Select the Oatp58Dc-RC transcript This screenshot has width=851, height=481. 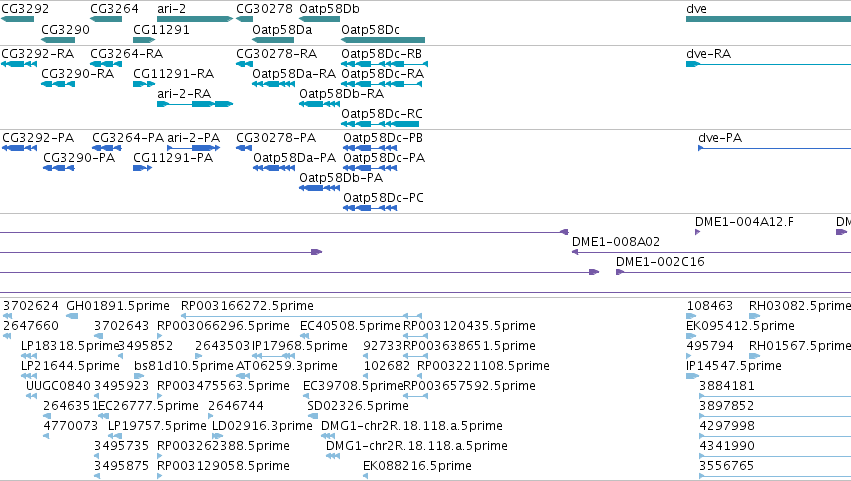[x=380, y=124]
